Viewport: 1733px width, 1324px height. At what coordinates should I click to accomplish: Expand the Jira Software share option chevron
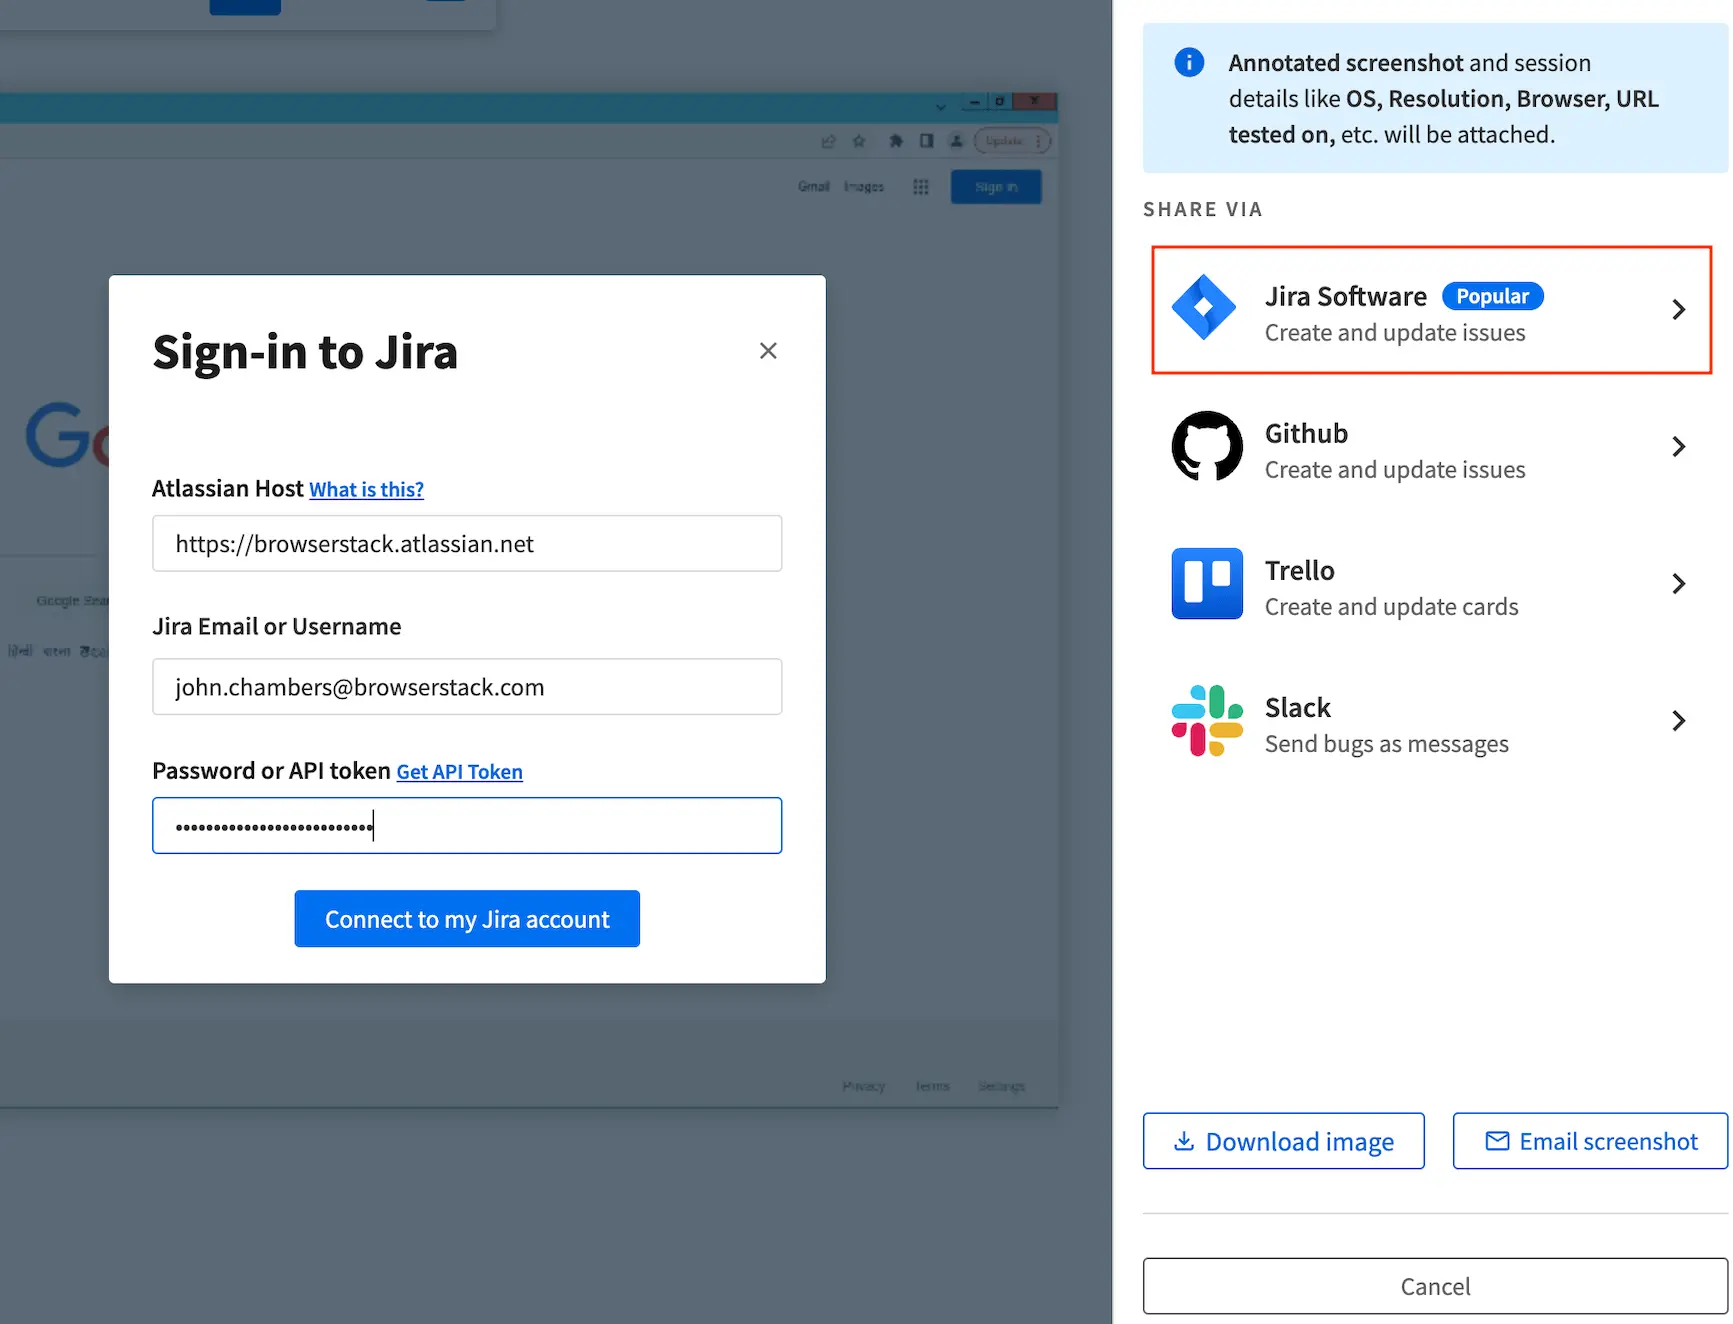tap(1678, 309)
